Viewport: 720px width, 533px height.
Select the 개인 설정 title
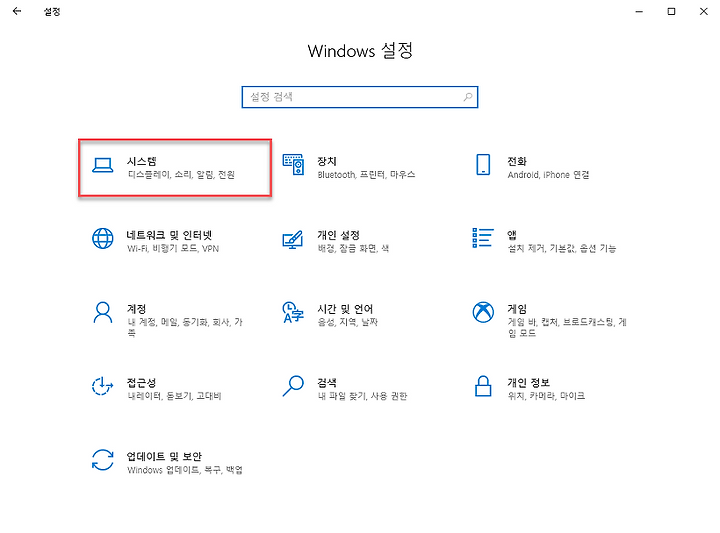click(338, 235)
